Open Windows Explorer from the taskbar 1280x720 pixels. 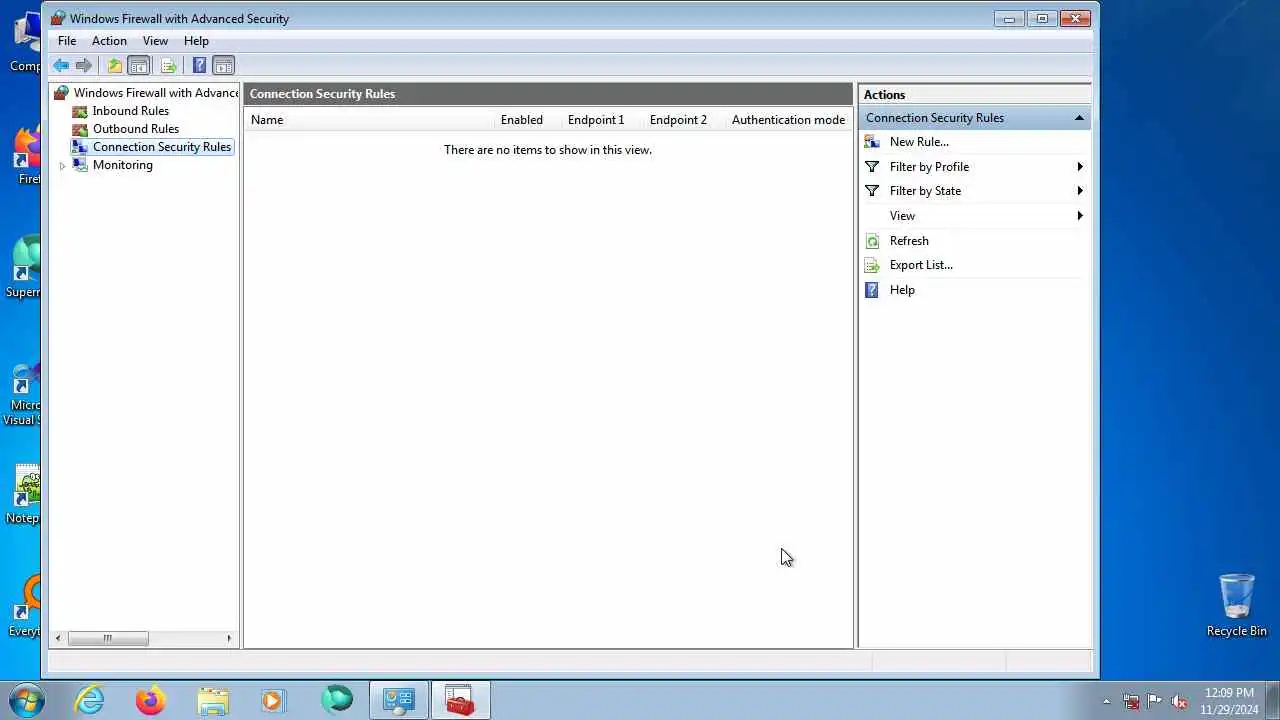pos(213,700)
